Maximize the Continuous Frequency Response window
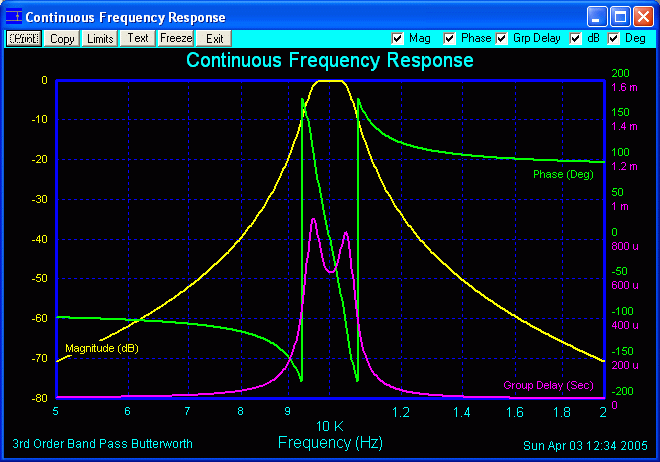 [619, 17]
